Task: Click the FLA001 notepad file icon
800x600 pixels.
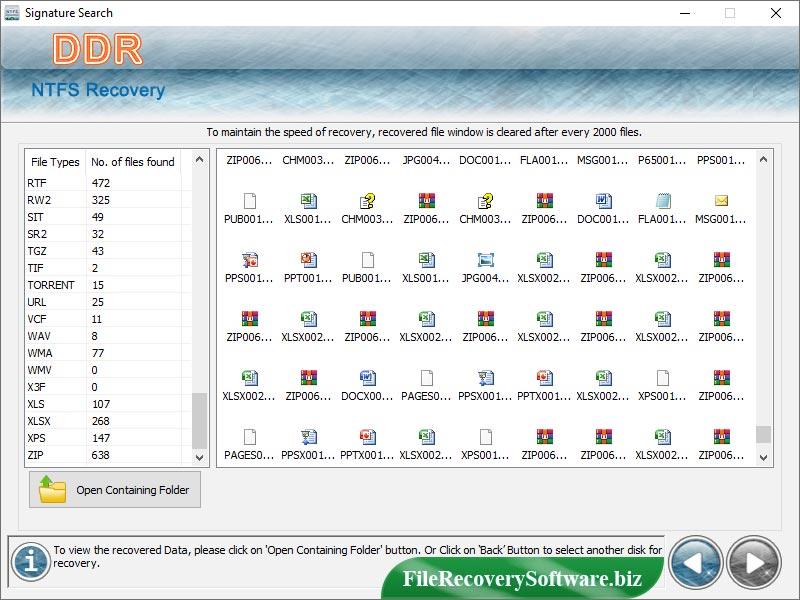Action: pos(662,201)
